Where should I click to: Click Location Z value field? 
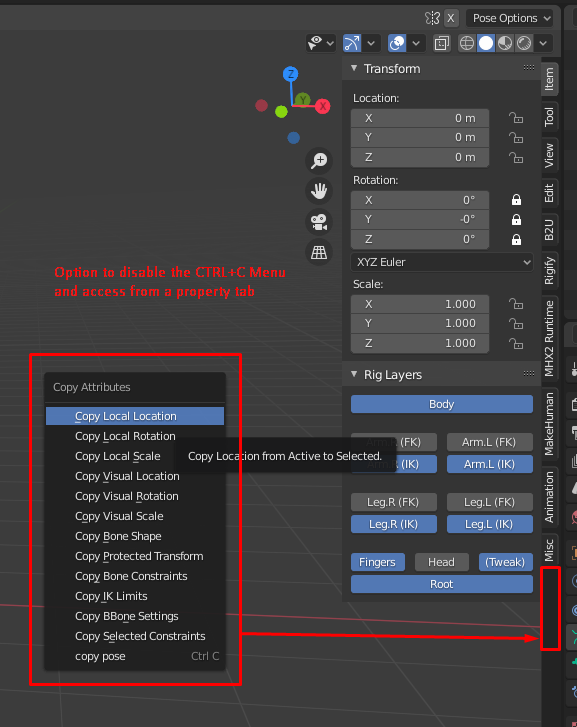(420, 157)
